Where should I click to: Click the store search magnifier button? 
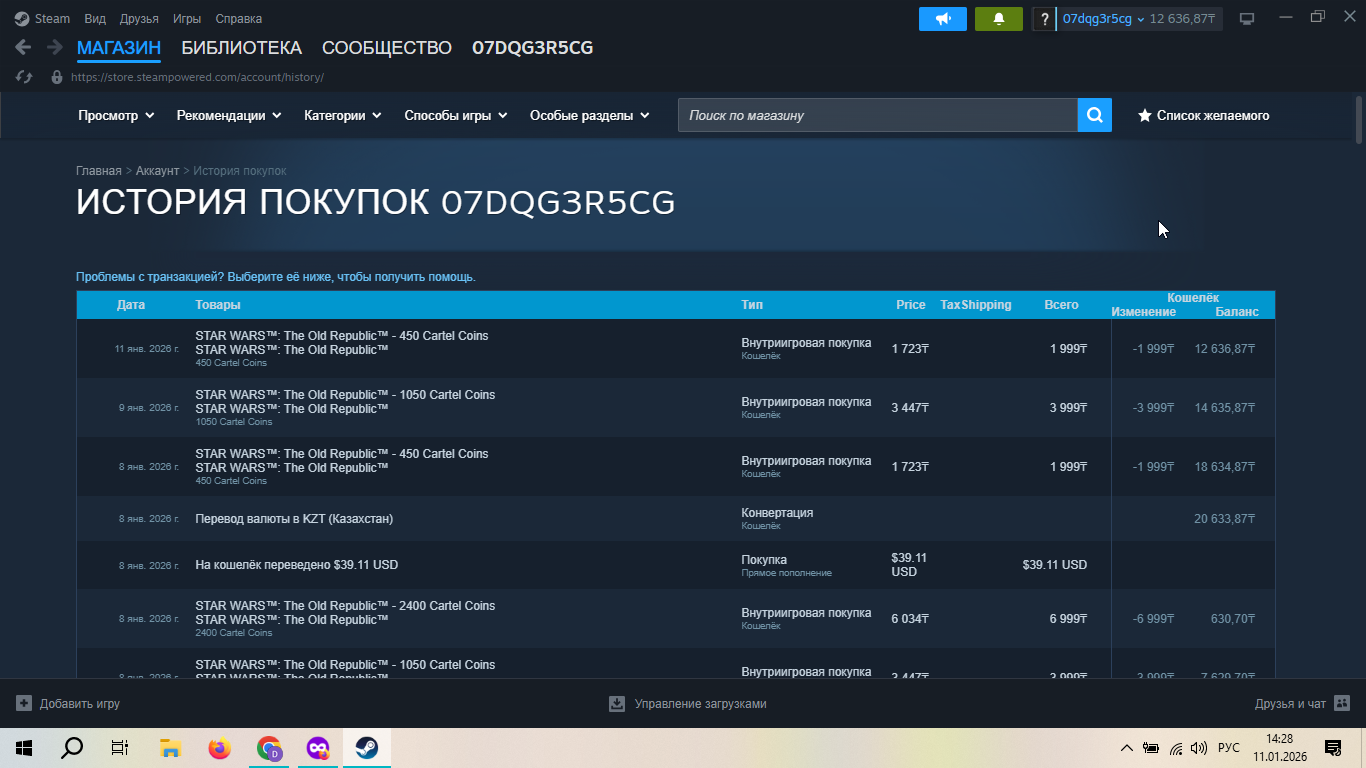pyautogui.click(x=1095, y=115)
